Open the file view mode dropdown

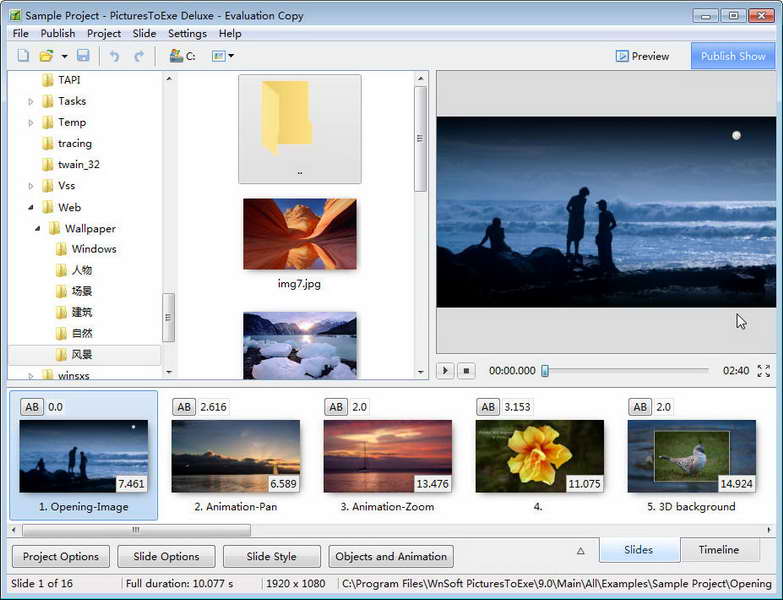pos(223,56)
